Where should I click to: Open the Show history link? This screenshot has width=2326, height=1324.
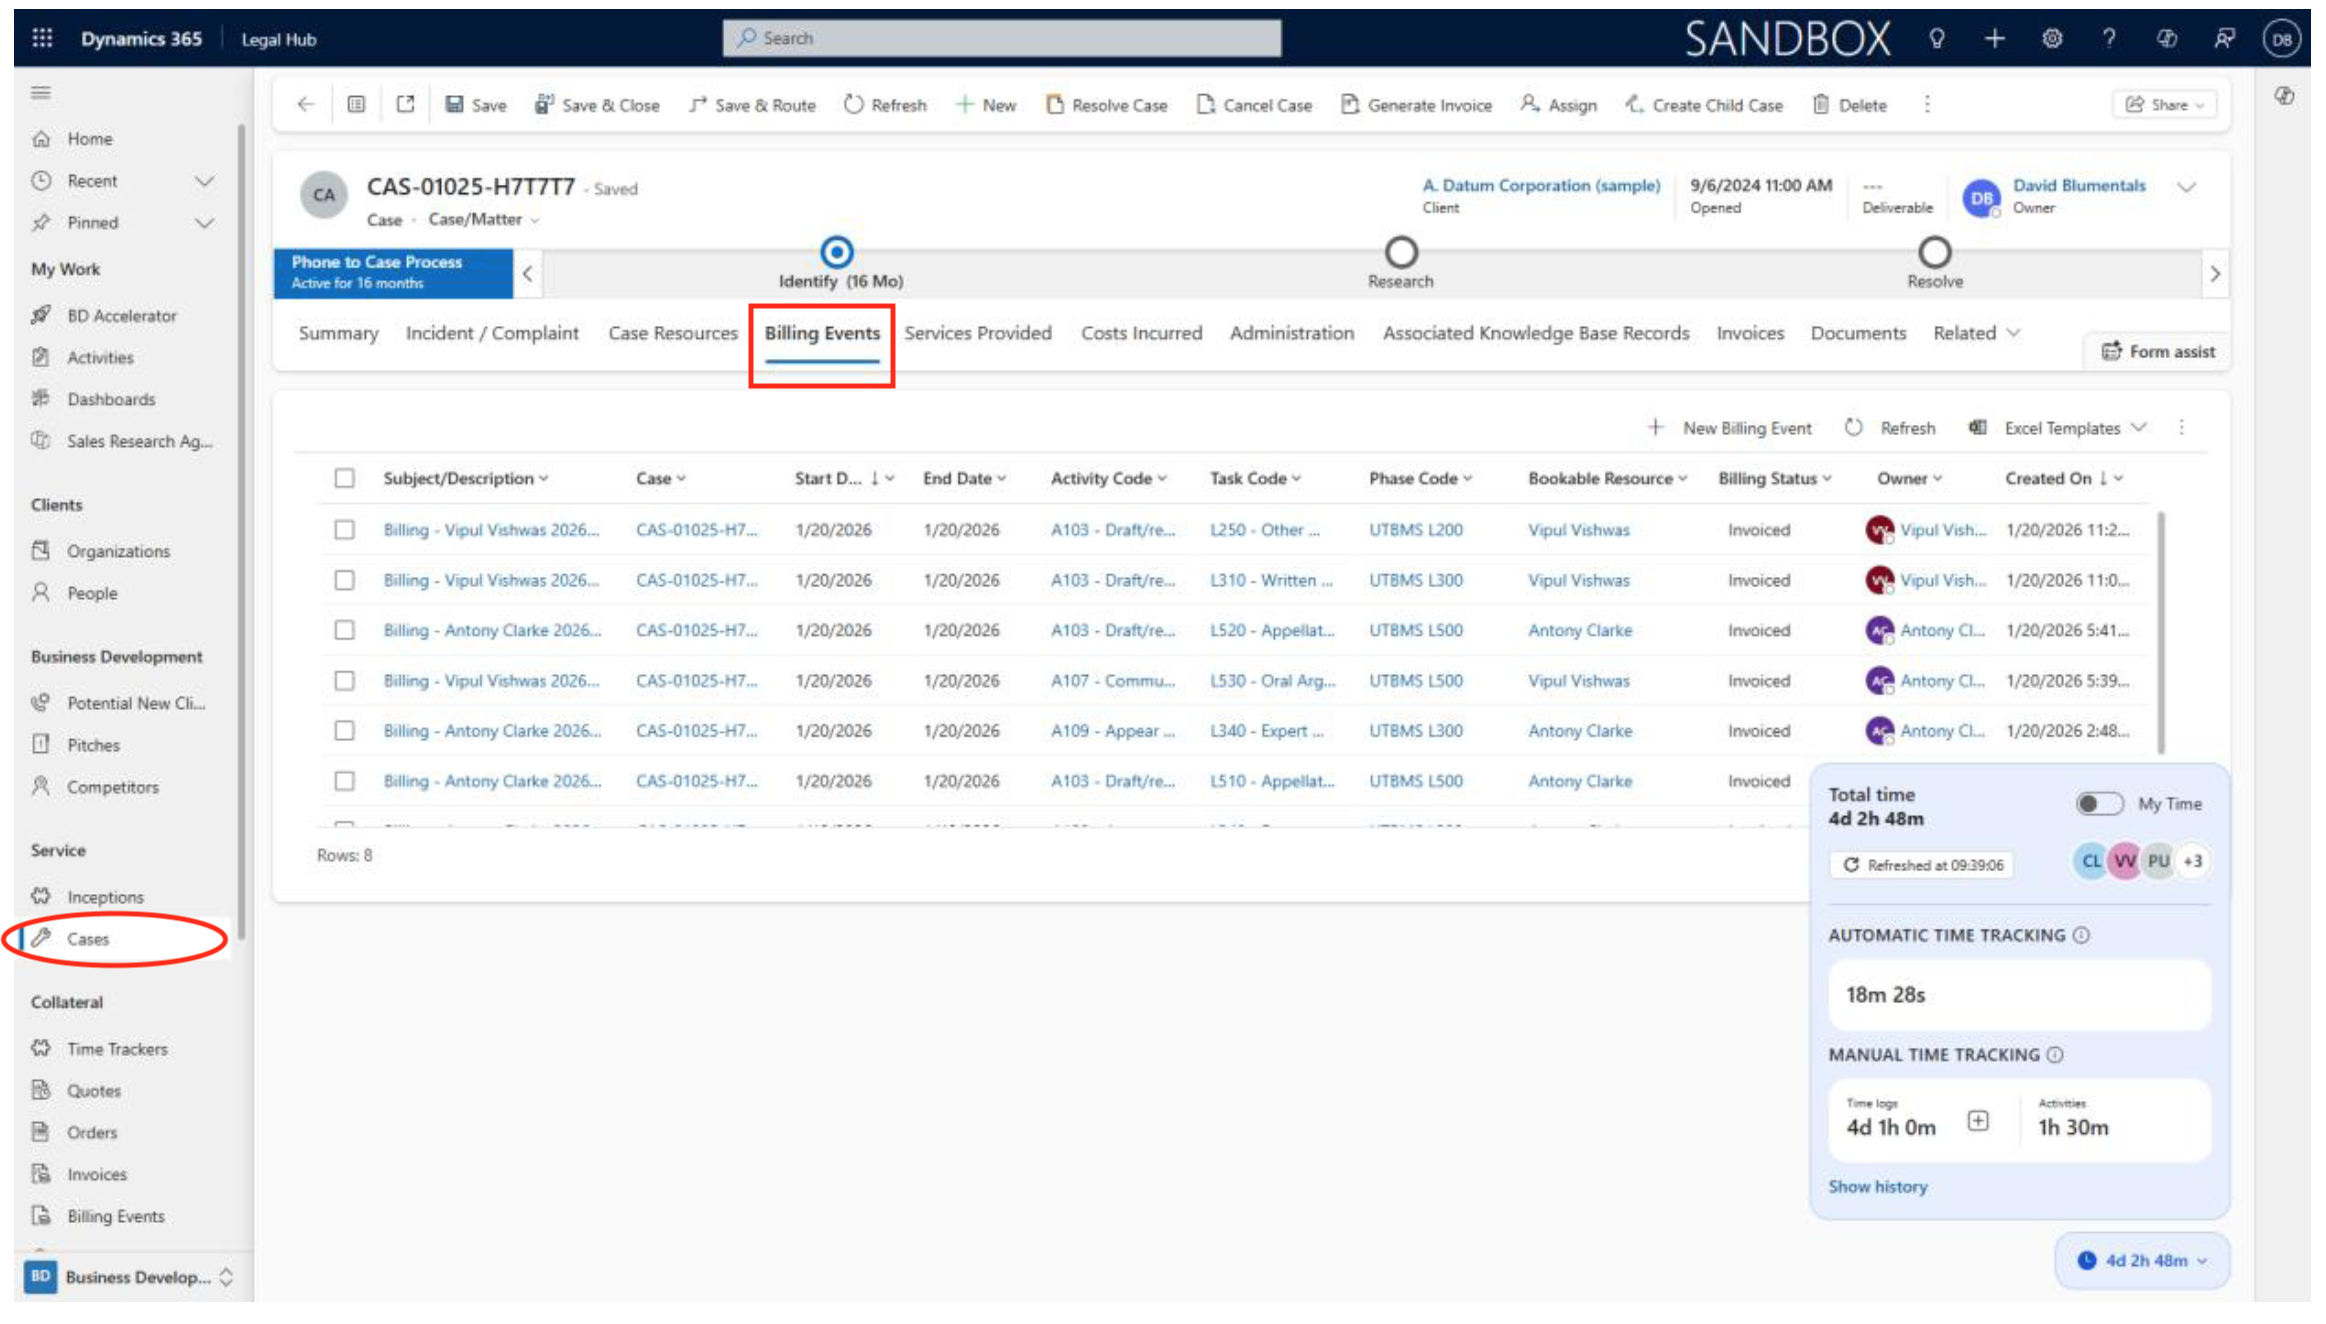point(1877,1186)
